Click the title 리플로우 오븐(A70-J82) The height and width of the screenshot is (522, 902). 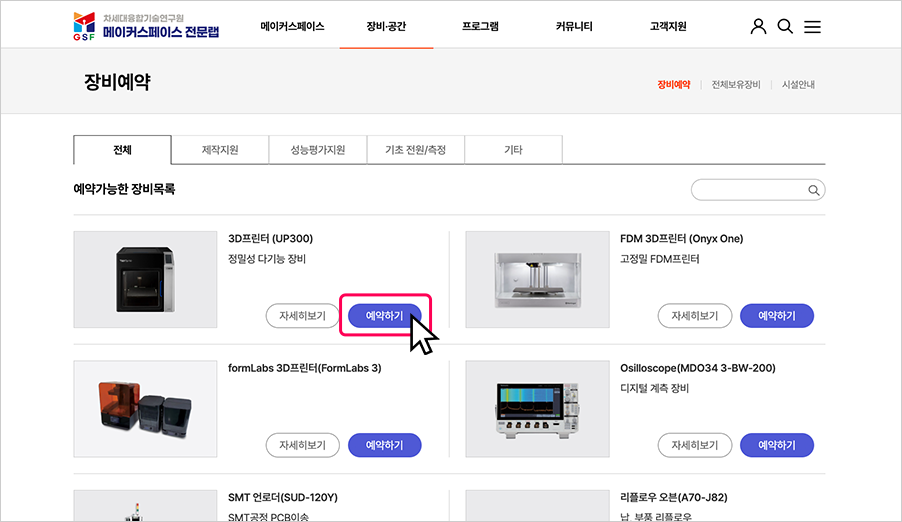point(674,498)
